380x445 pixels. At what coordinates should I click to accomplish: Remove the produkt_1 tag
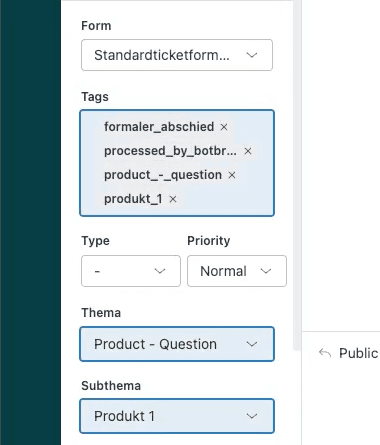pyautogui.click(x=173, y=199)
